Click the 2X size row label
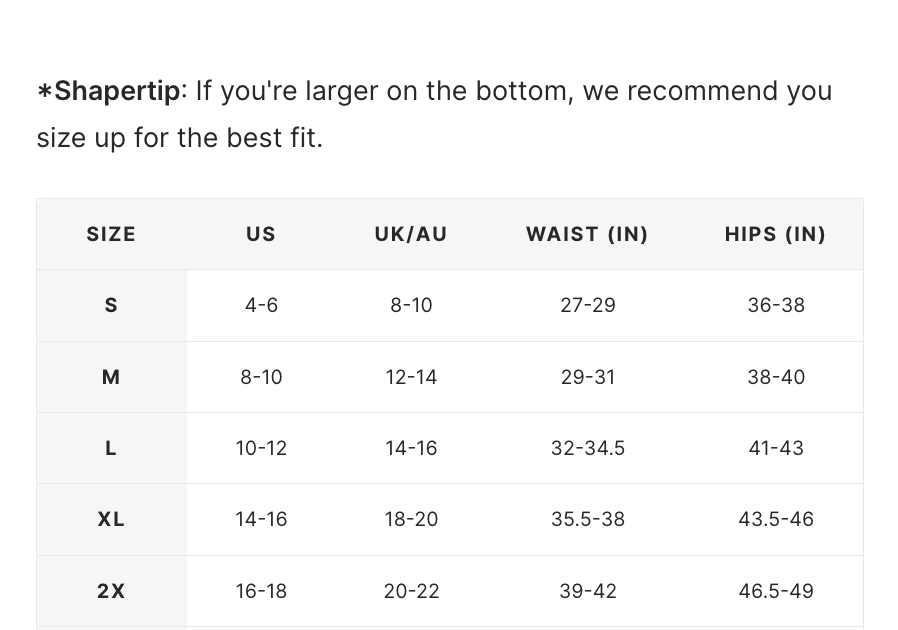Image resolution: width=898 pixels, height=630 pixels. click(x=111, y=591)
